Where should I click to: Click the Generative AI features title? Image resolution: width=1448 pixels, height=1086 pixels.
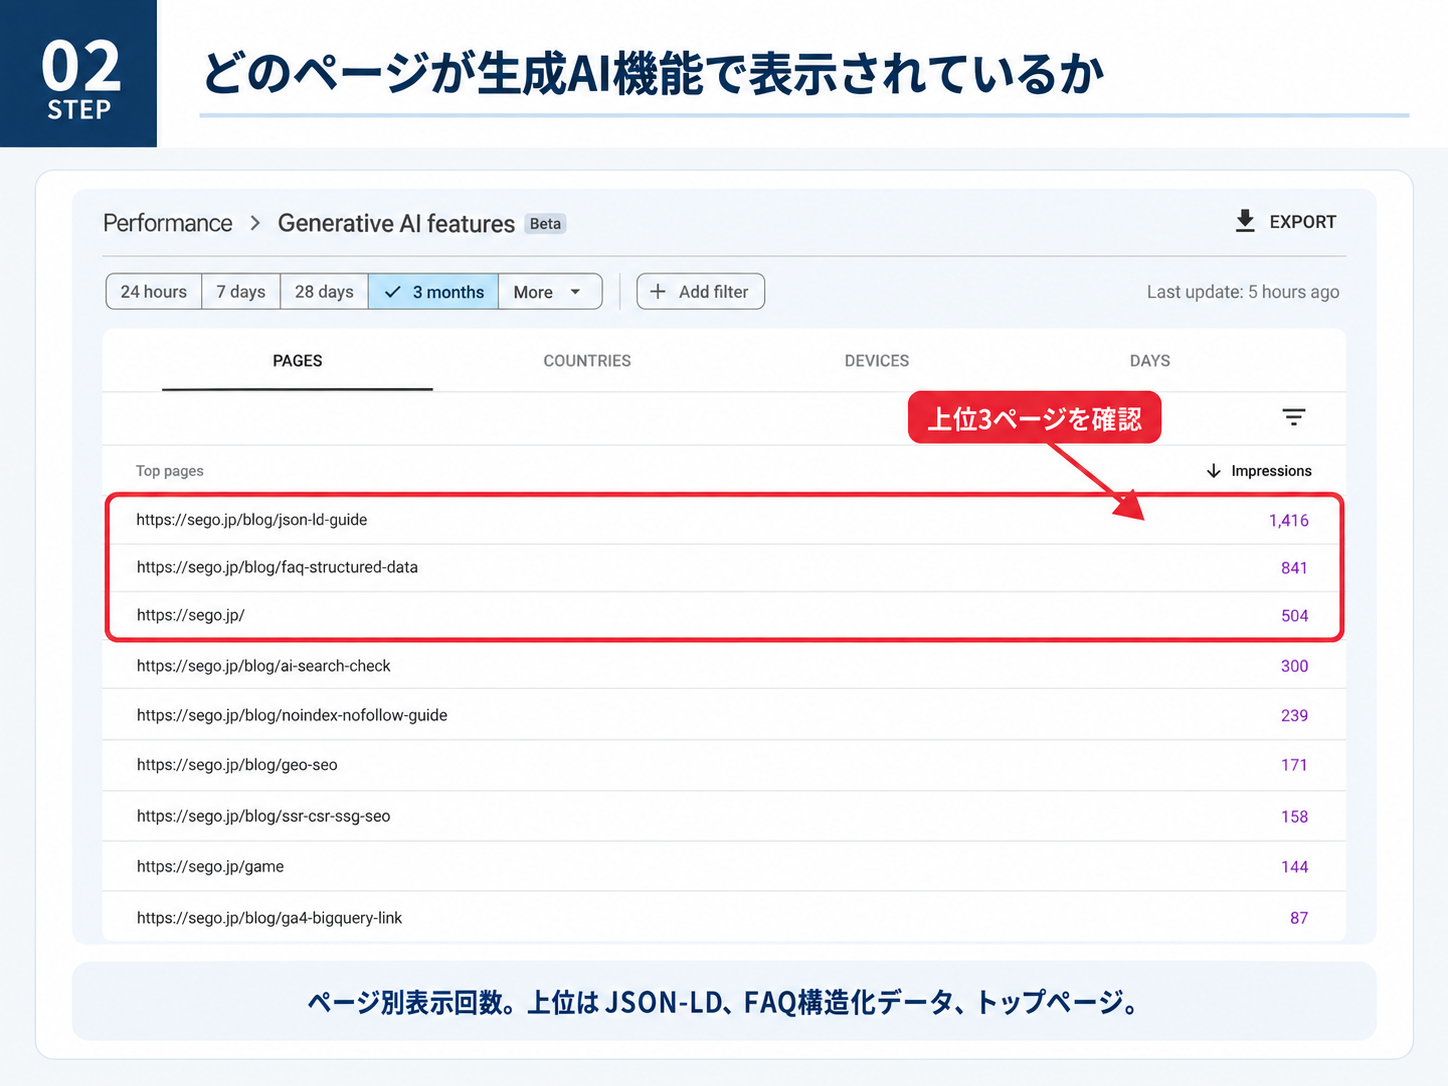[396, 223]
